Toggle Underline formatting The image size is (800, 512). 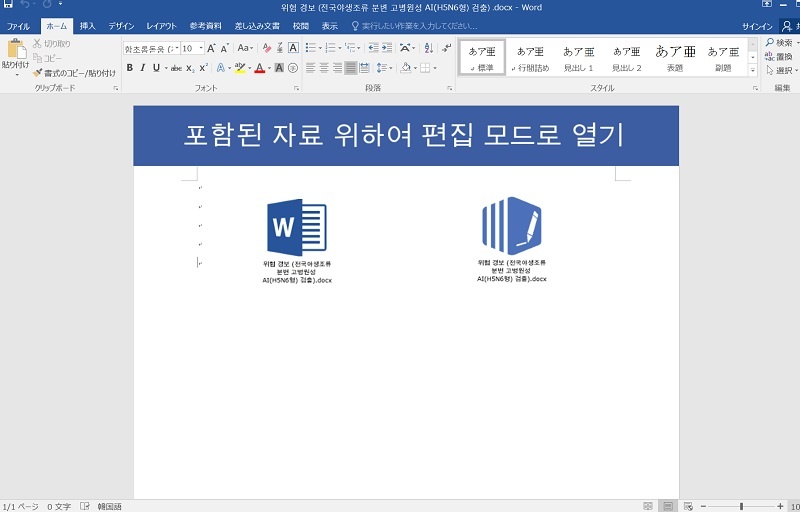(x=156, y=68)
